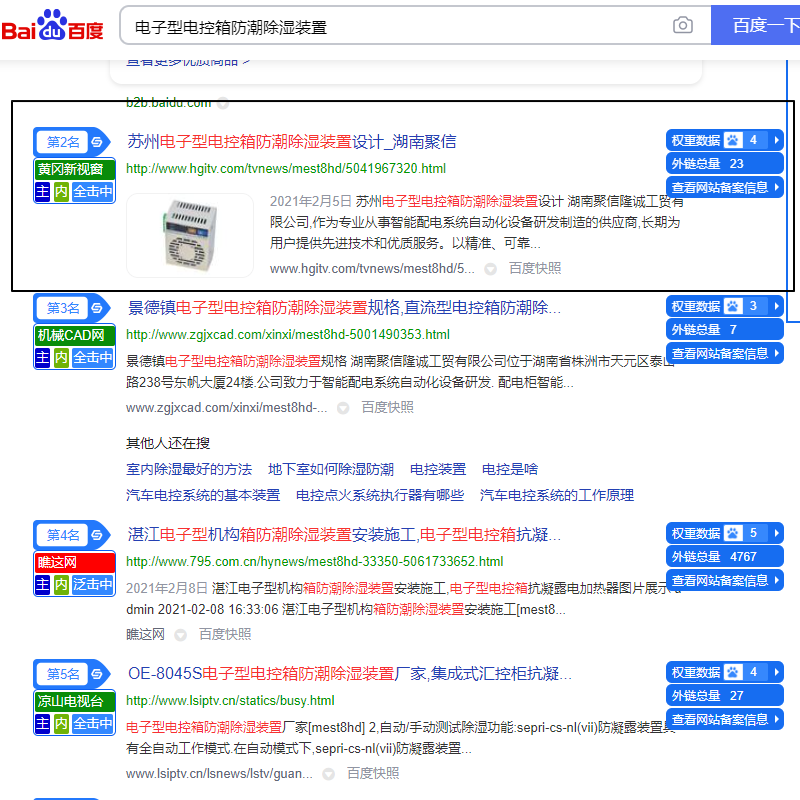The width and height of the screenshot is (800, 800).
Task: Click the 第2名 rank badge
Action: (62, 142)
